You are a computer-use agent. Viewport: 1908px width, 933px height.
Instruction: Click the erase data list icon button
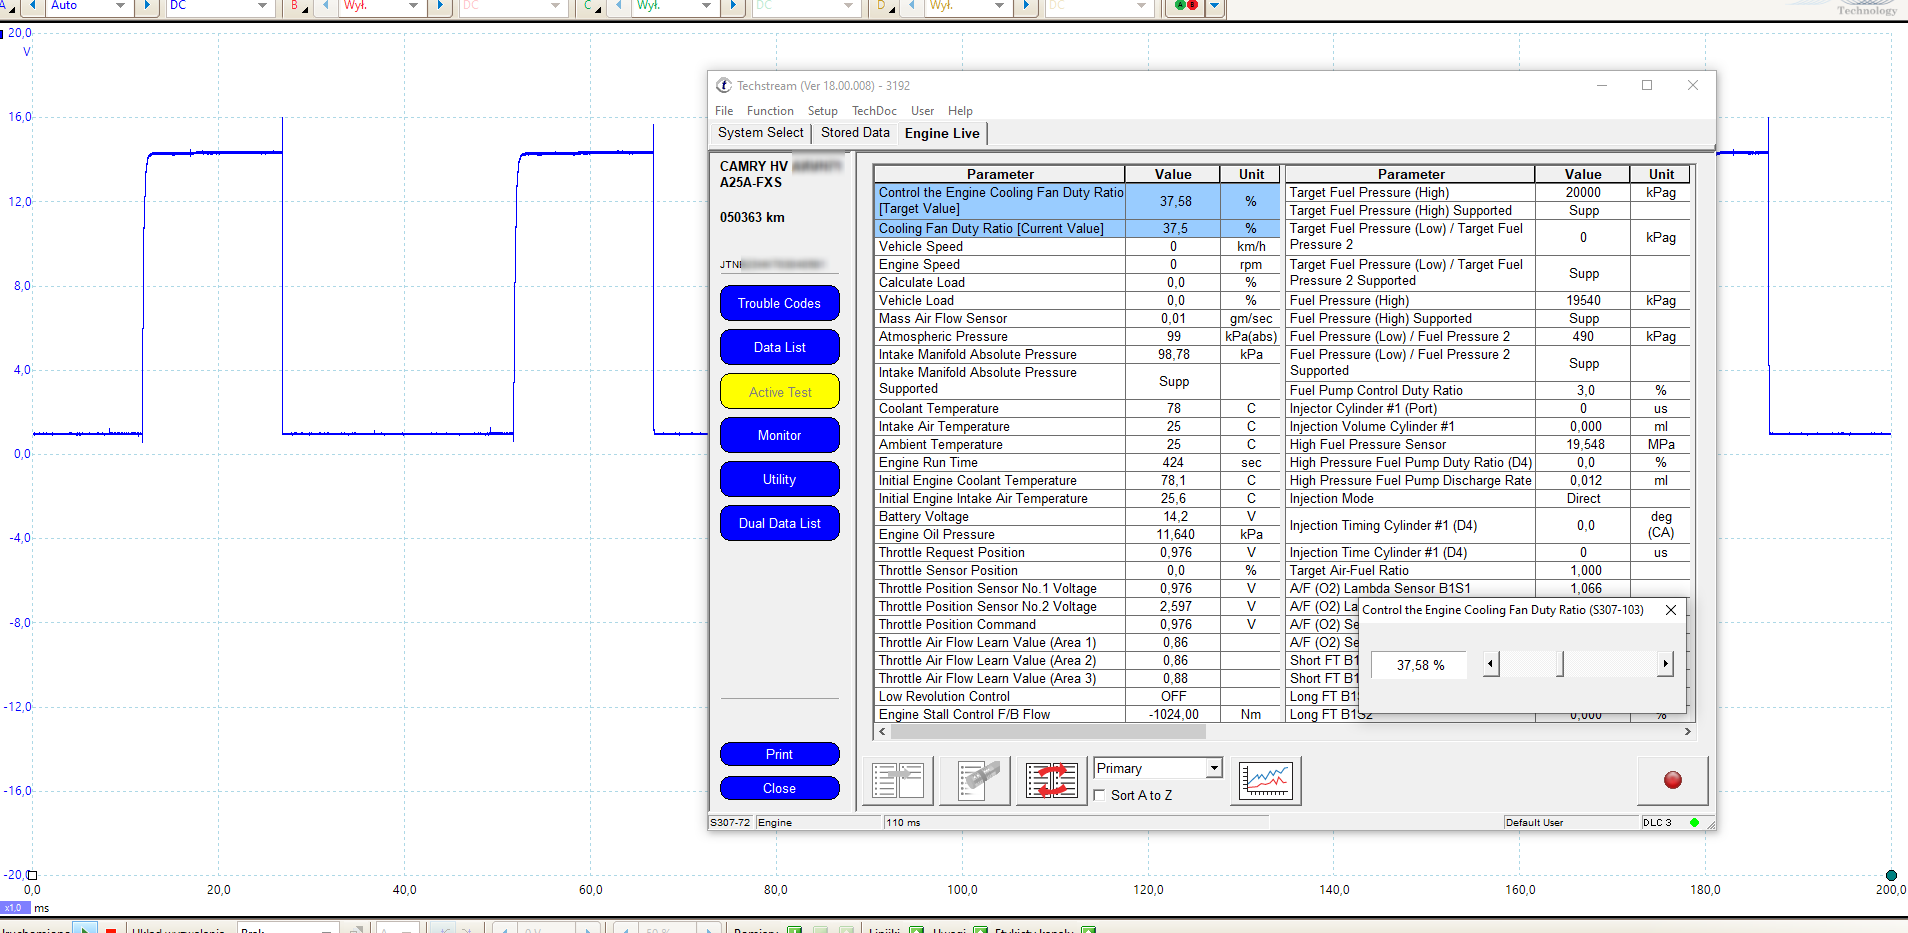click(977, 780)
